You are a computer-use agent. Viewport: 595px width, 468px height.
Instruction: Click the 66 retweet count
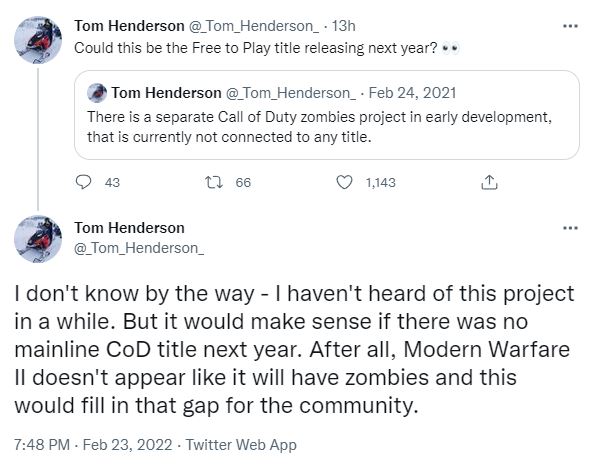(243, 183)
